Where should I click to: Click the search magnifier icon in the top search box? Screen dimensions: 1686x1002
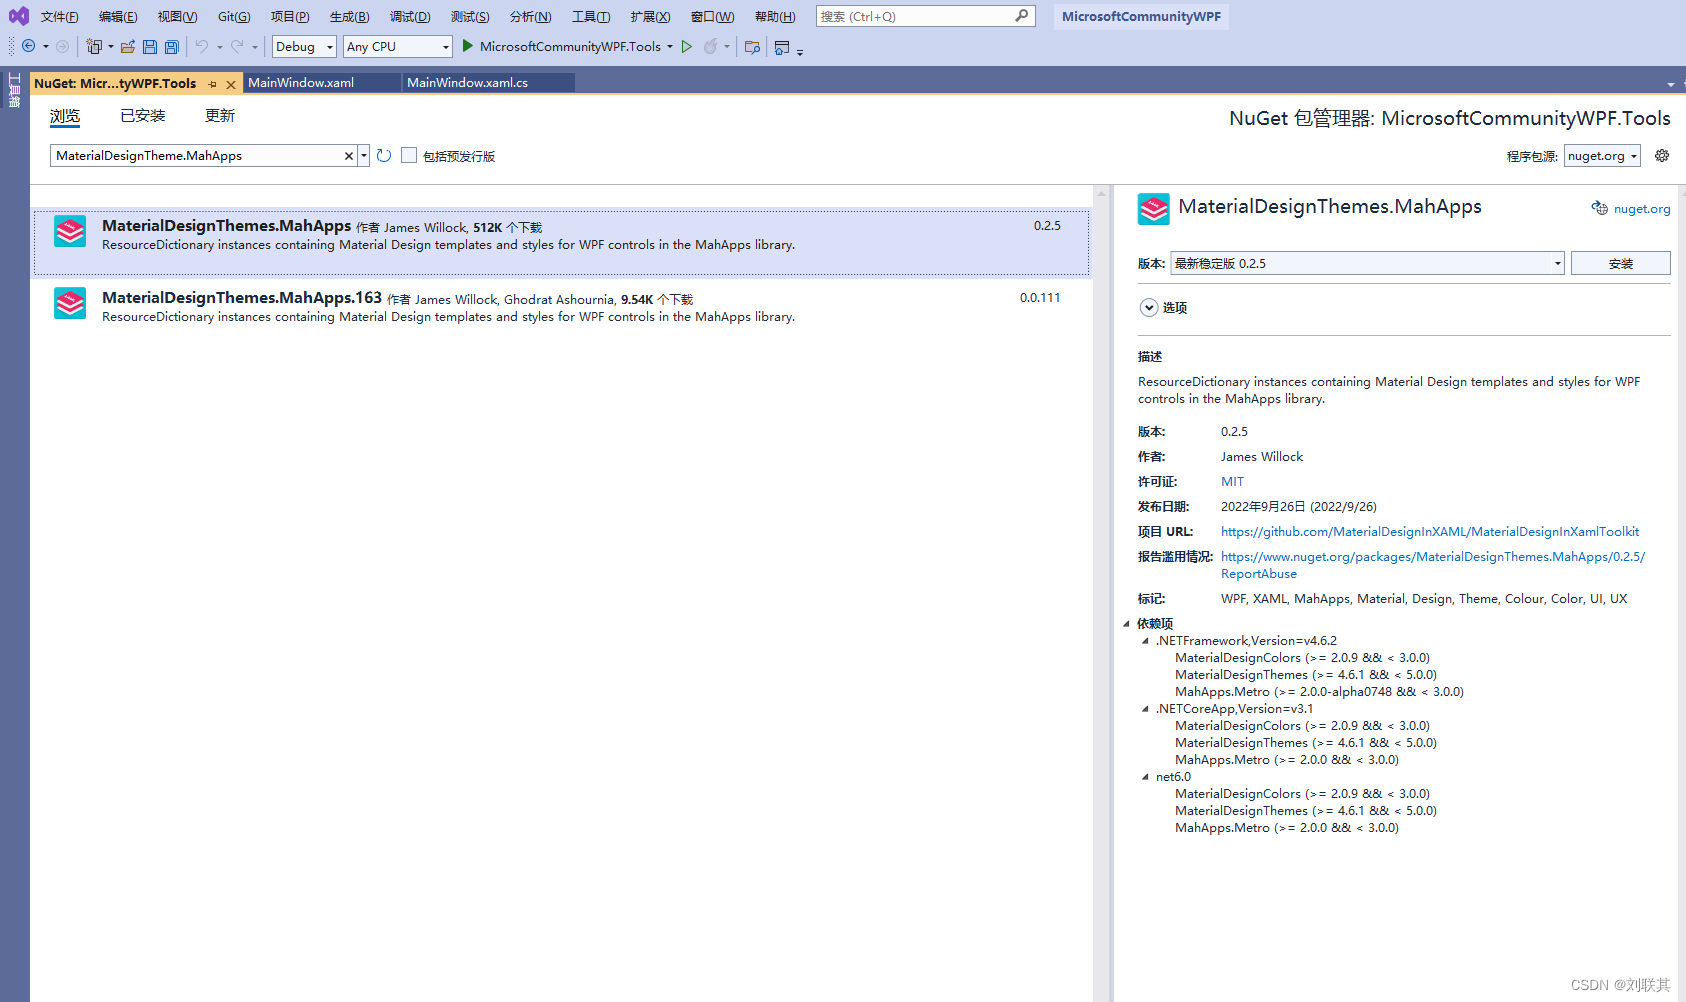coord(1021,16)
